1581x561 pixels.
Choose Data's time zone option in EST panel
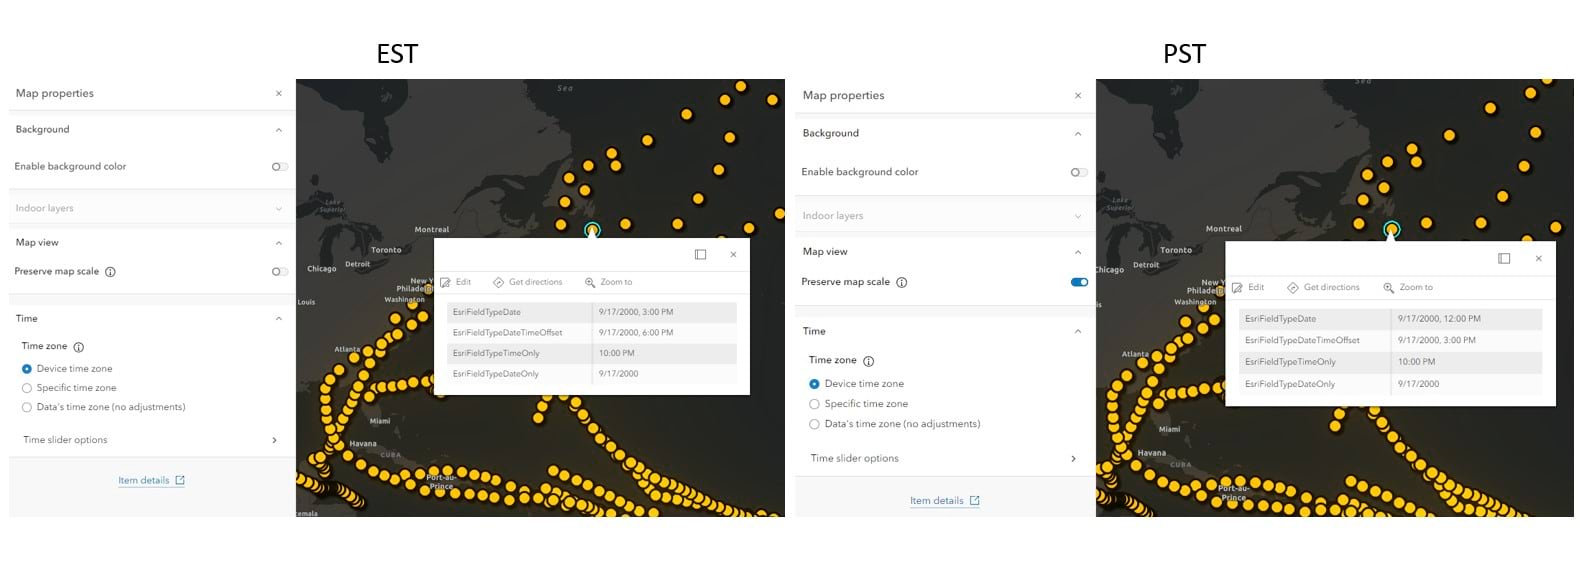point(27,407)
